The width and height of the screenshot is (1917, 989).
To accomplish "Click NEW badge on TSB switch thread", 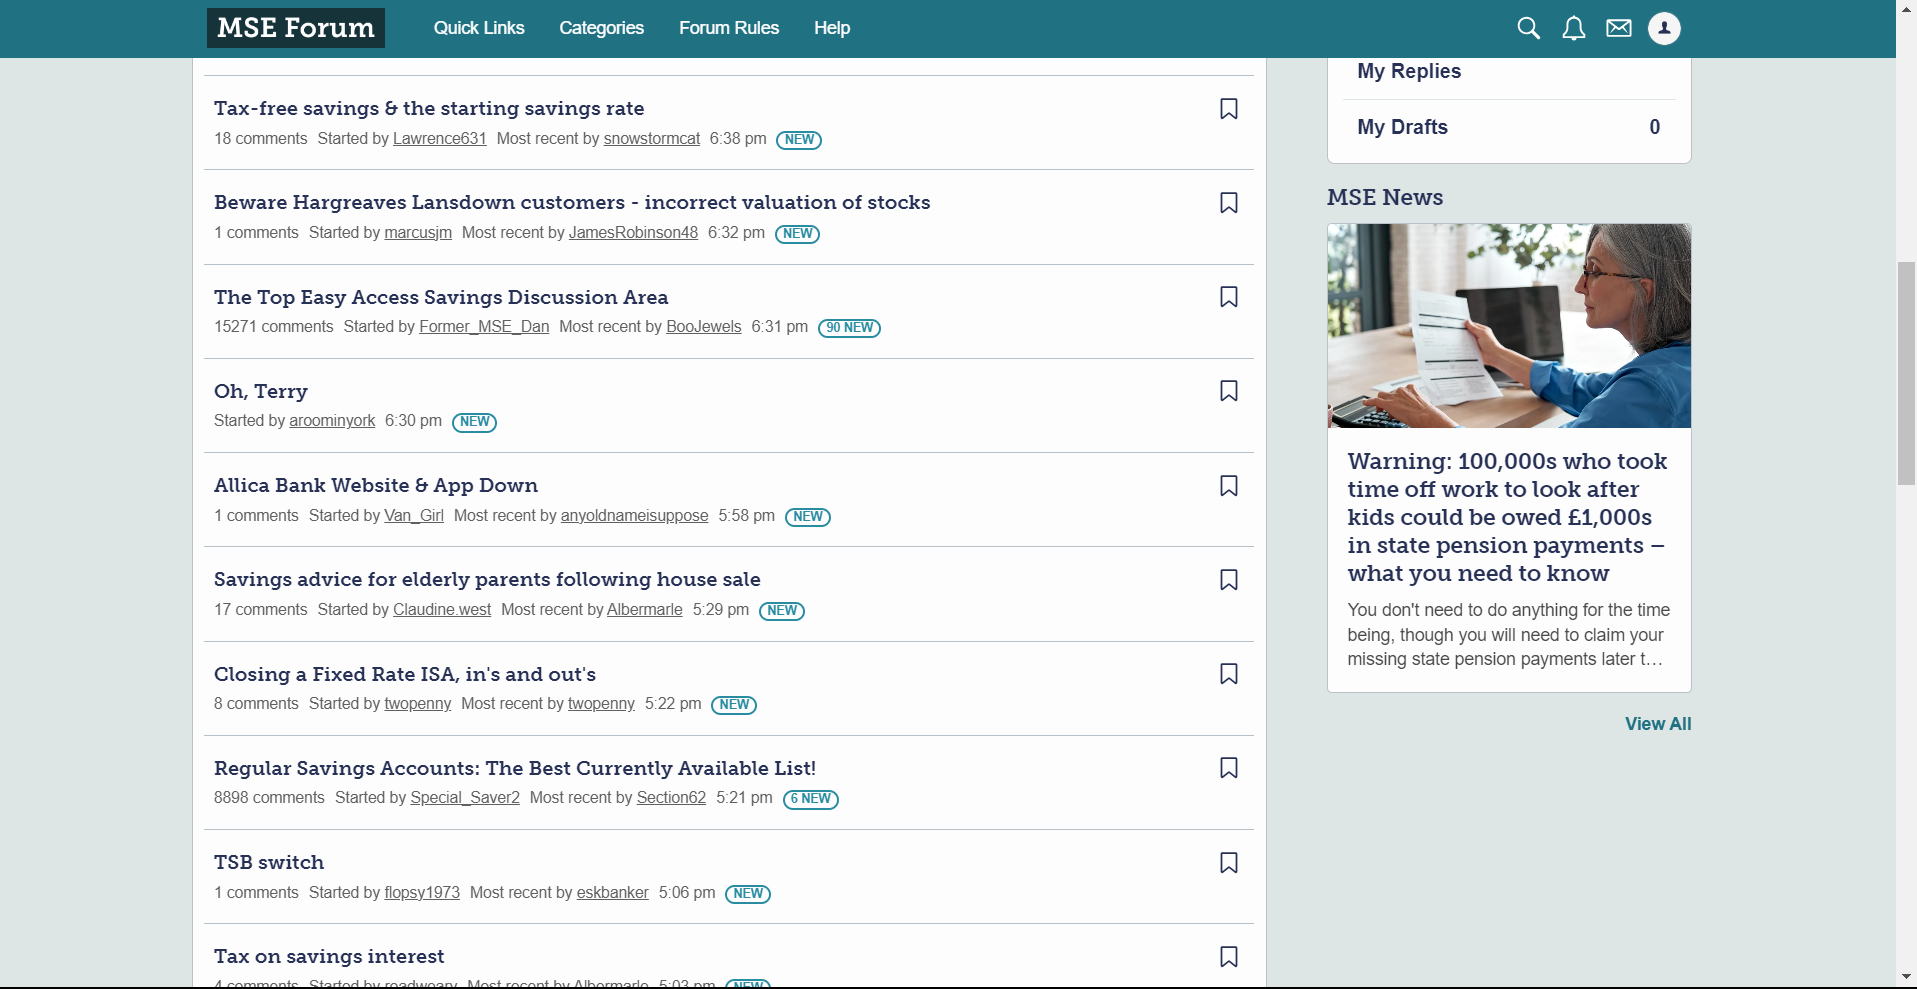I will (x=748, y=894).
